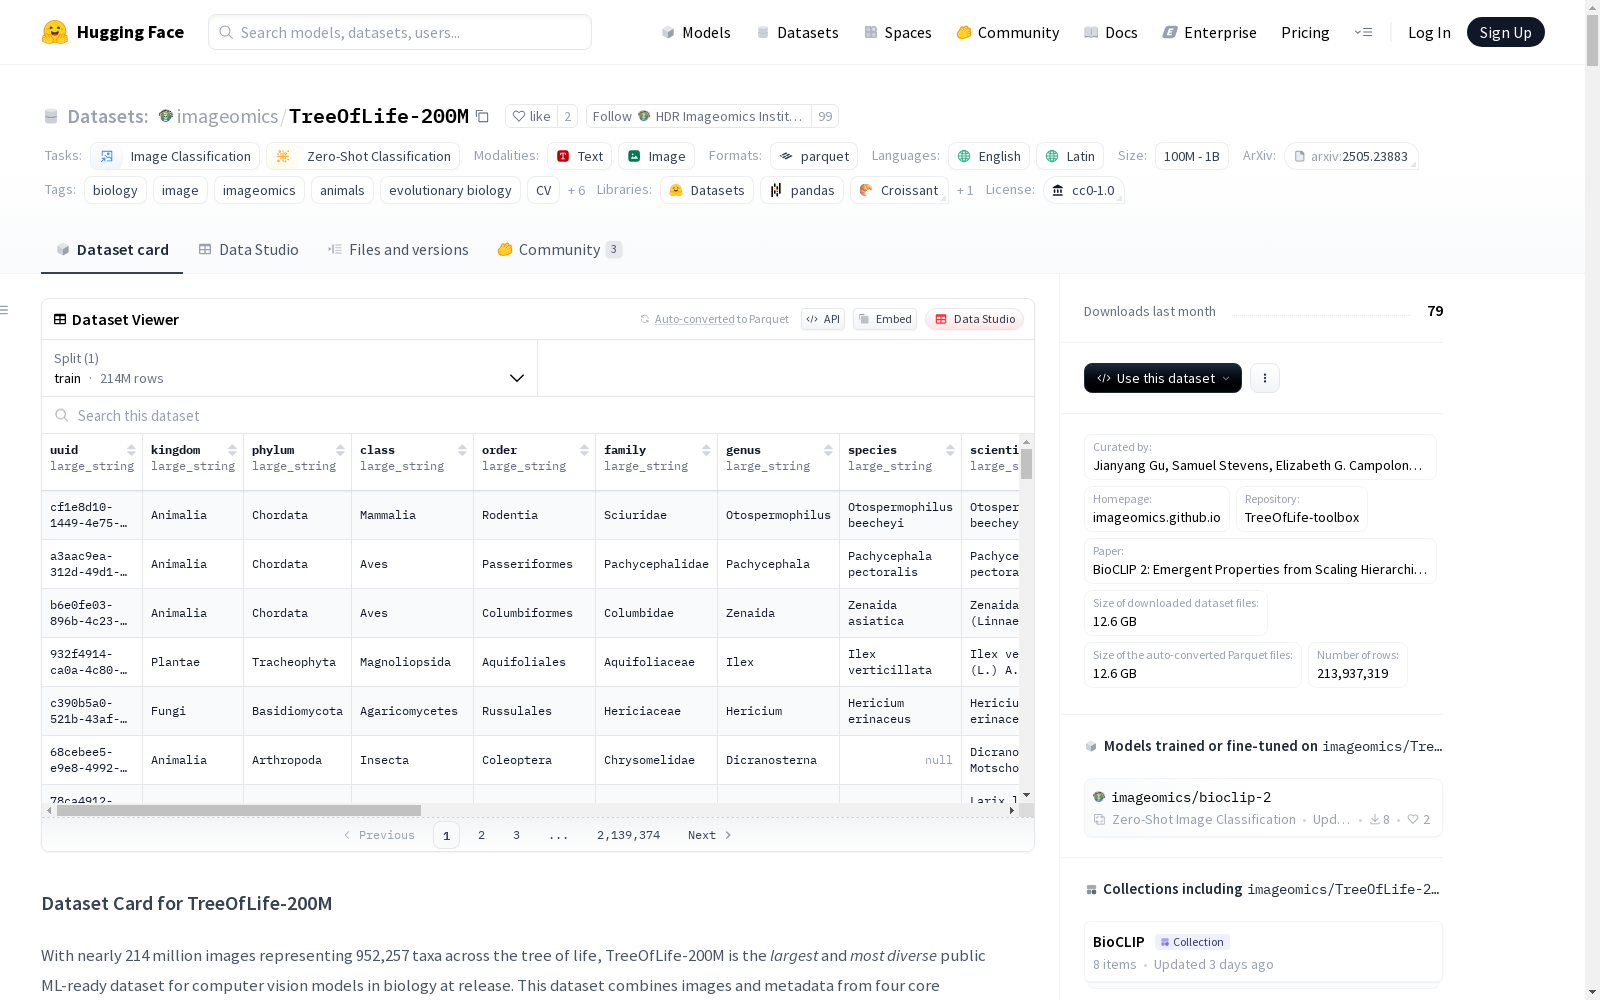The image size is (1600, 1000).
Task: Toggle the left sidebar table of contents icon
Action: click(5, 310)
